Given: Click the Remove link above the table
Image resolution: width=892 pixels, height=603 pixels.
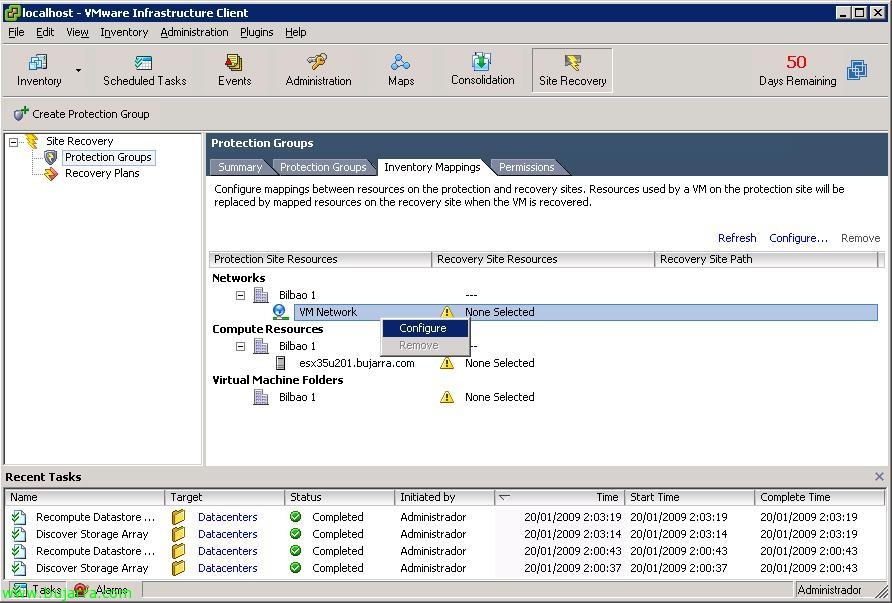Looking at the screenshot, I should (x=860, y=238).
